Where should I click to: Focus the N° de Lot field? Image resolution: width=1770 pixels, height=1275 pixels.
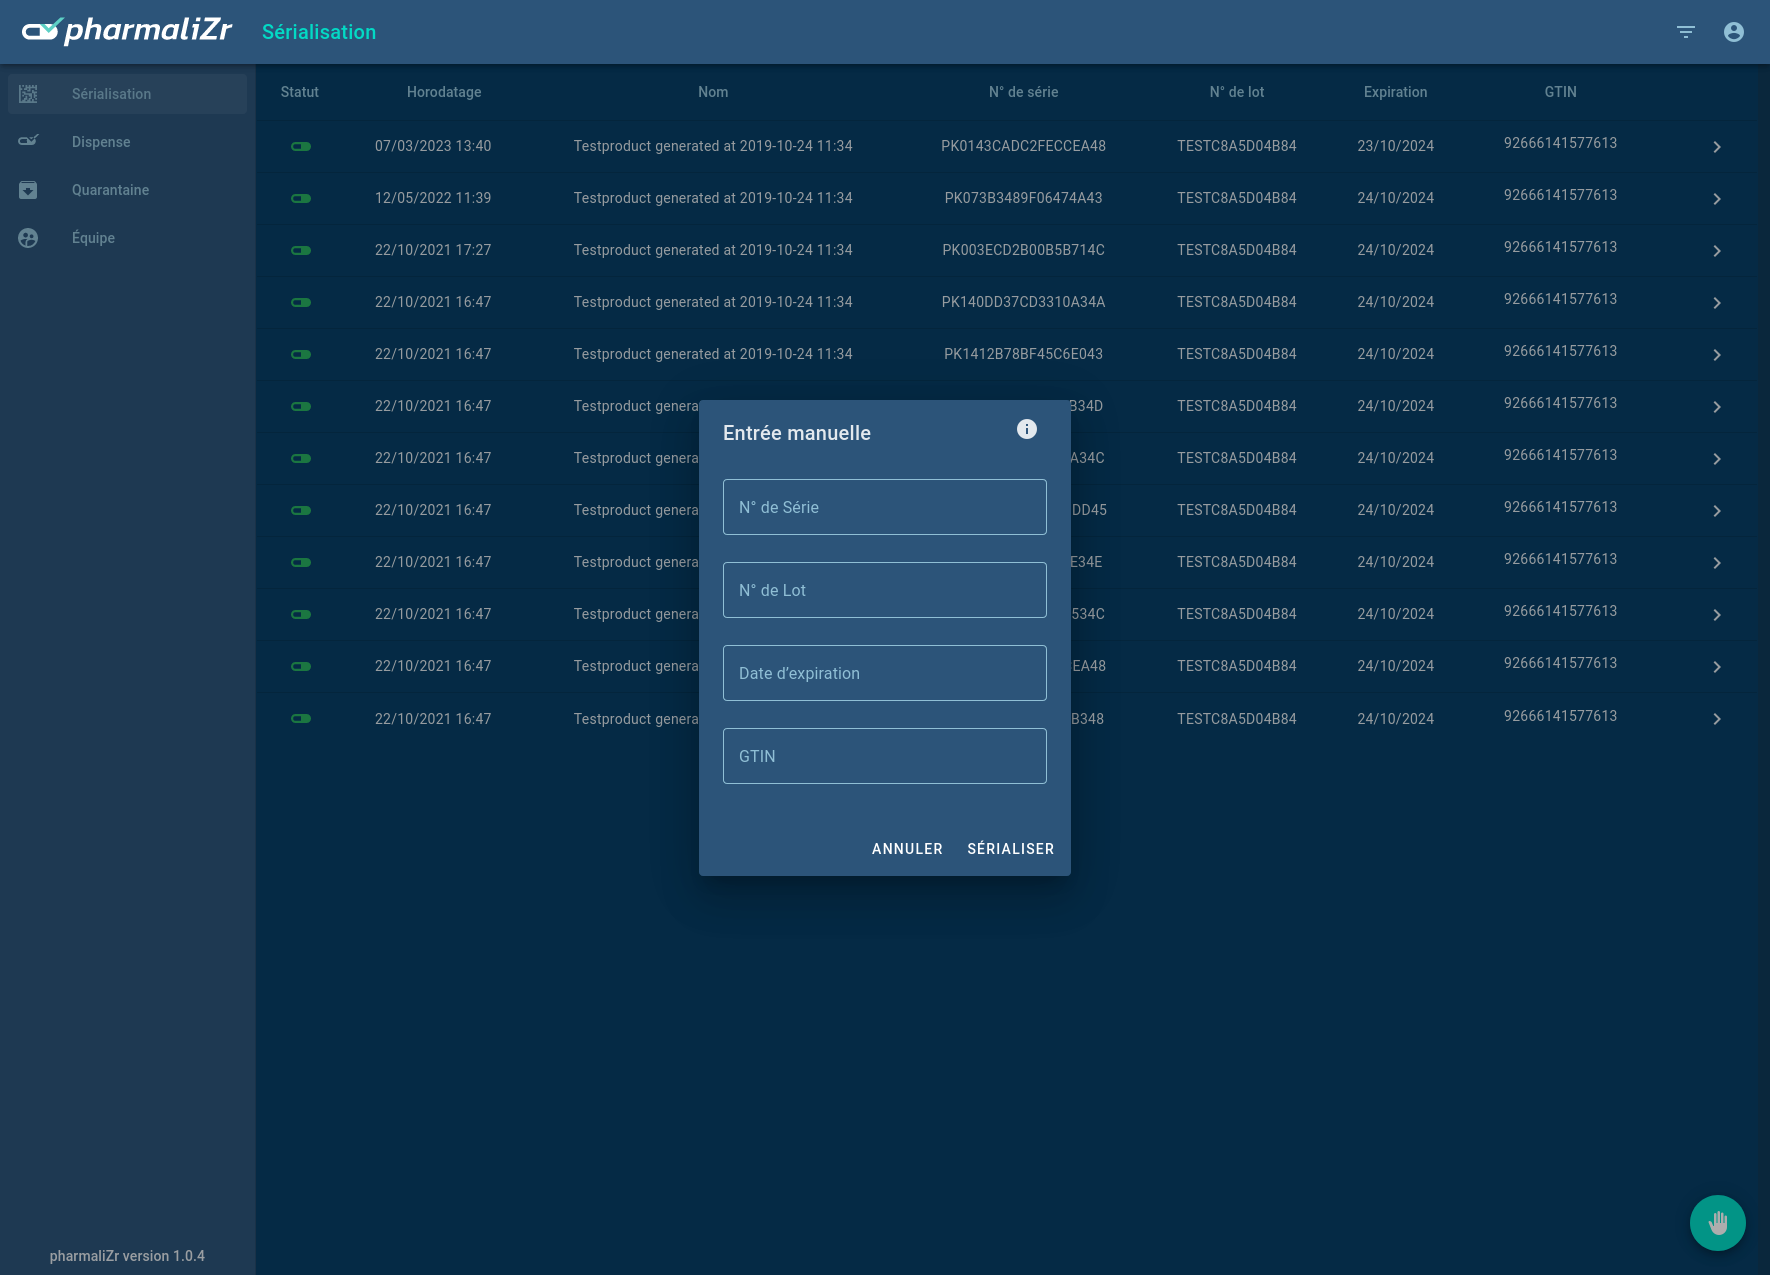coord(885,590)
